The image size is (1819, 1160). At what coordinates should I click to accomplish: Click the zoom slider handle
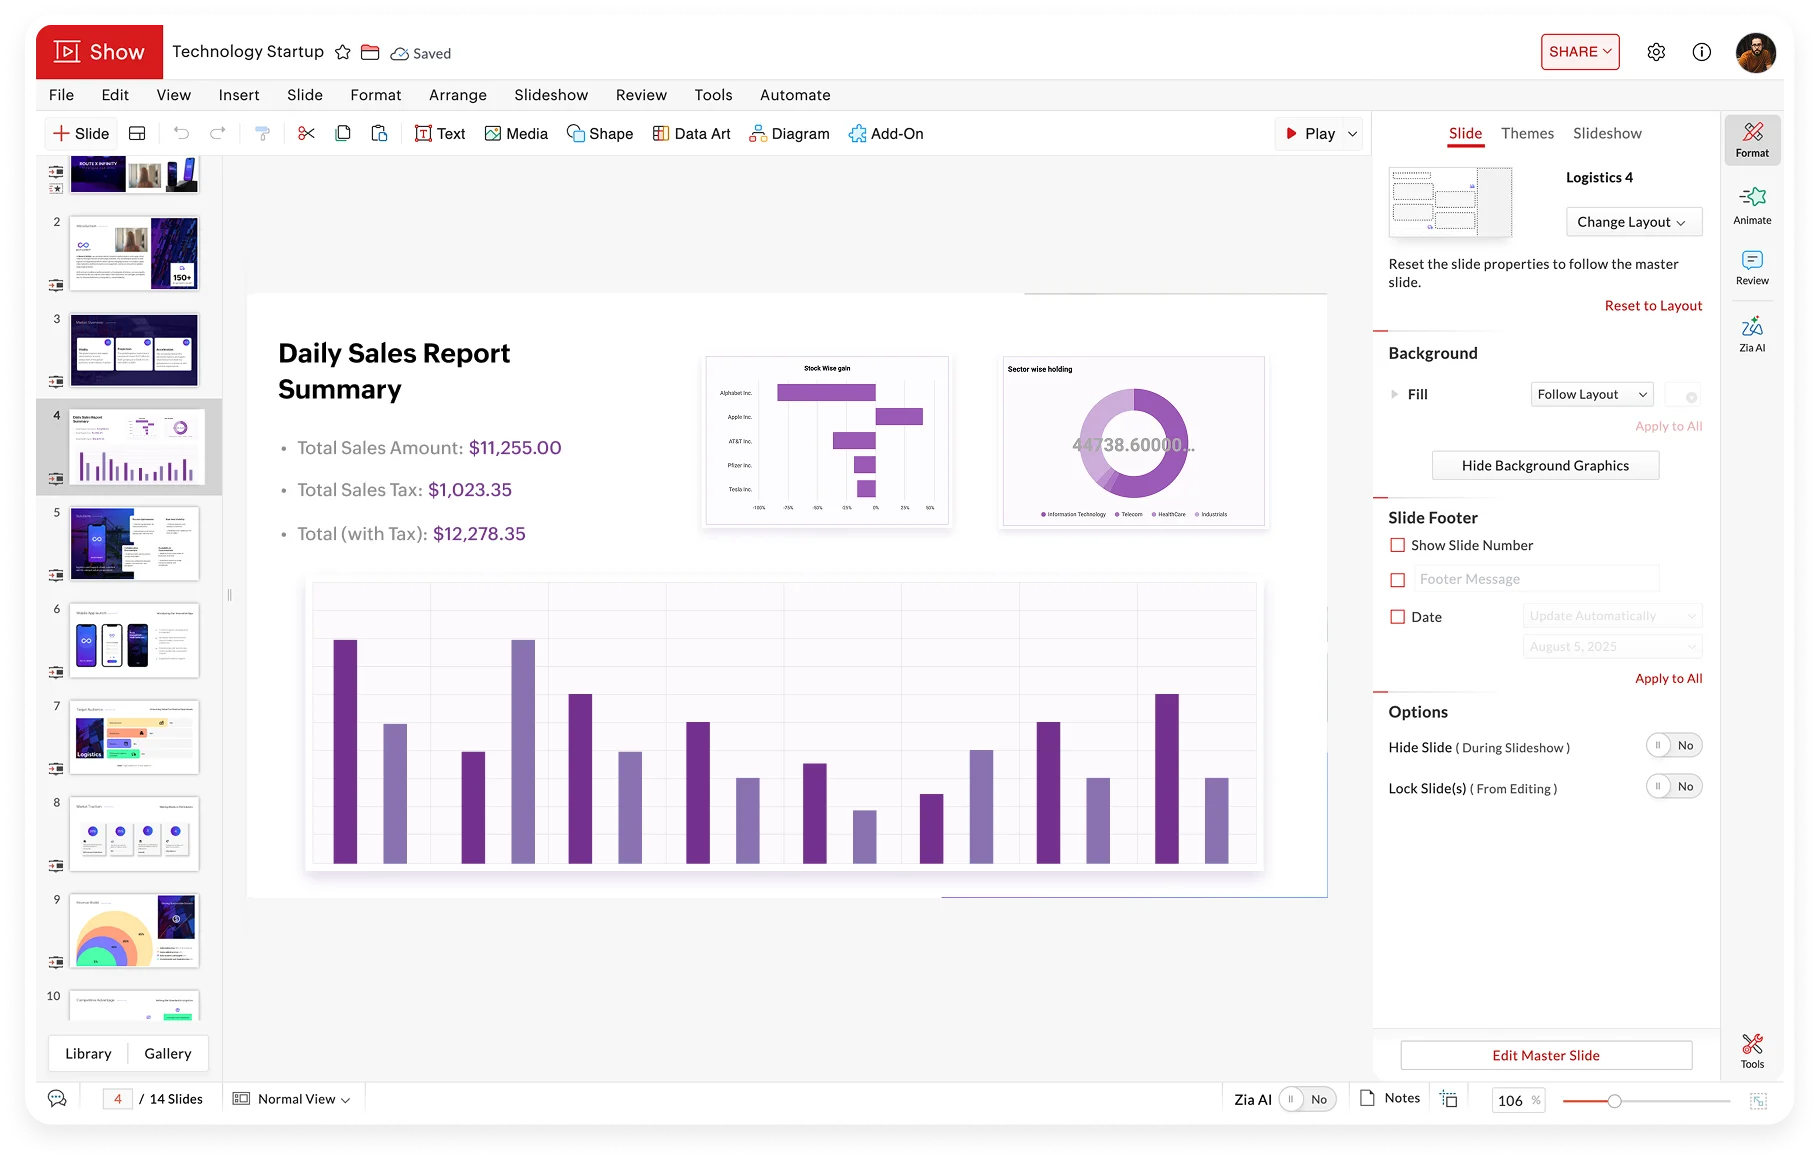(1614, 1101)
